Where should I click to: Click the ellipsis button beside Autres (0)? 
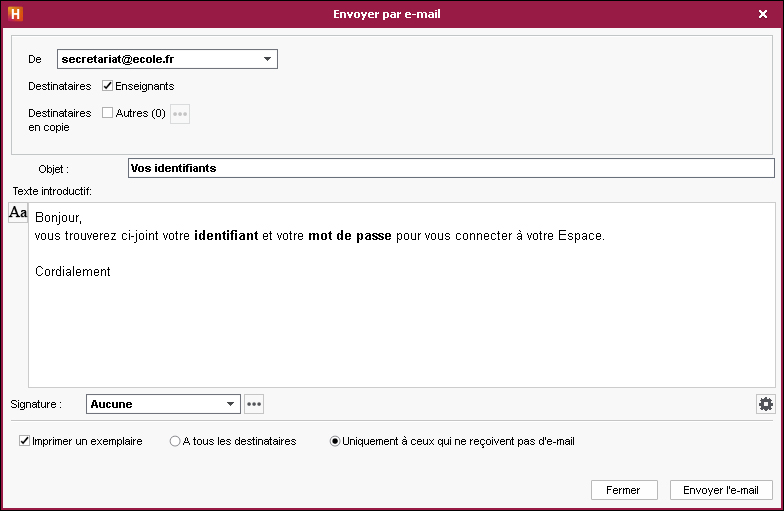180,114
